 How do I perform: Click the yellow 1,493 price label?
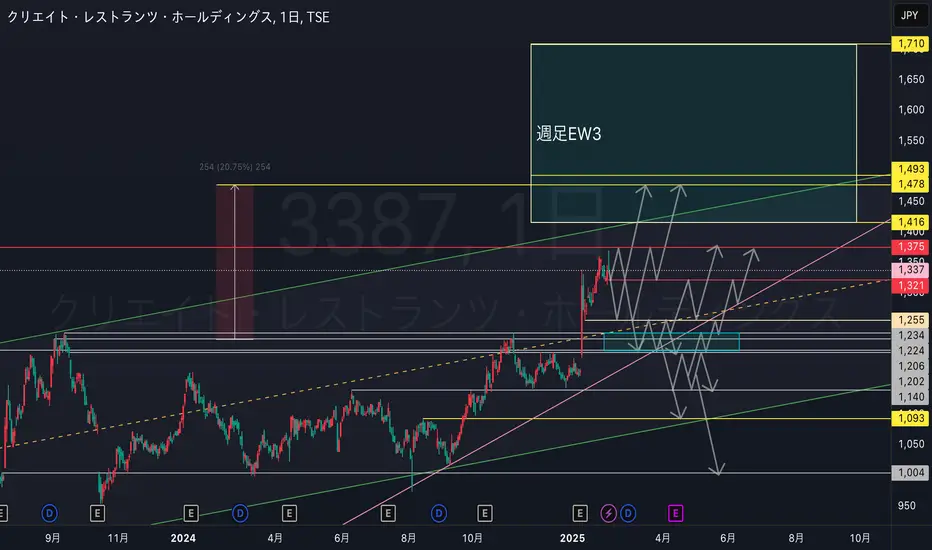(911, 169)
